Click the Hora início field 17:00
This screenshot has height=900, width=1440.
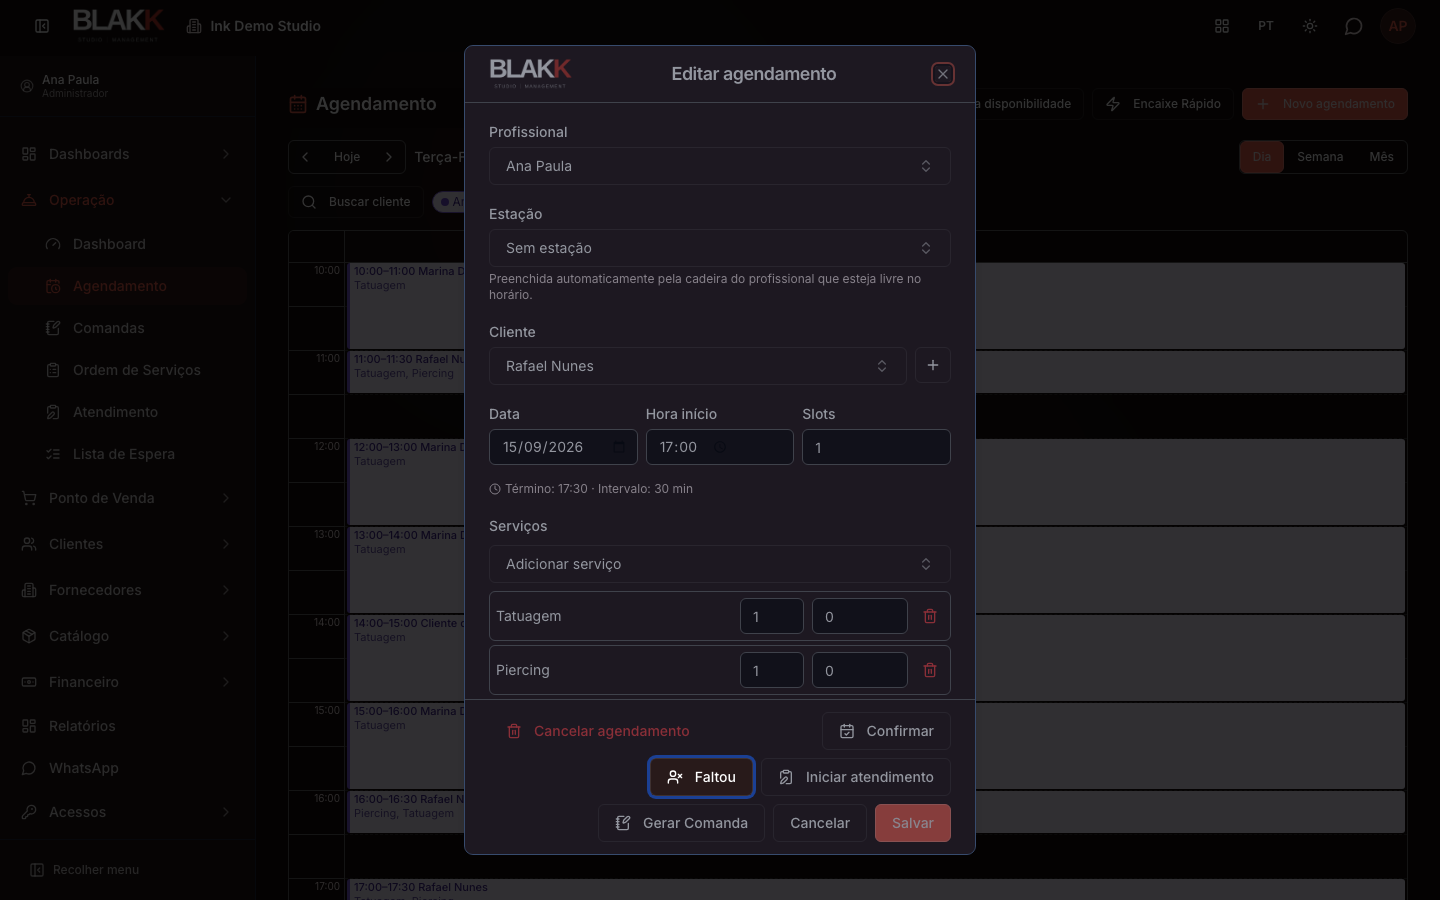[720, 447]
